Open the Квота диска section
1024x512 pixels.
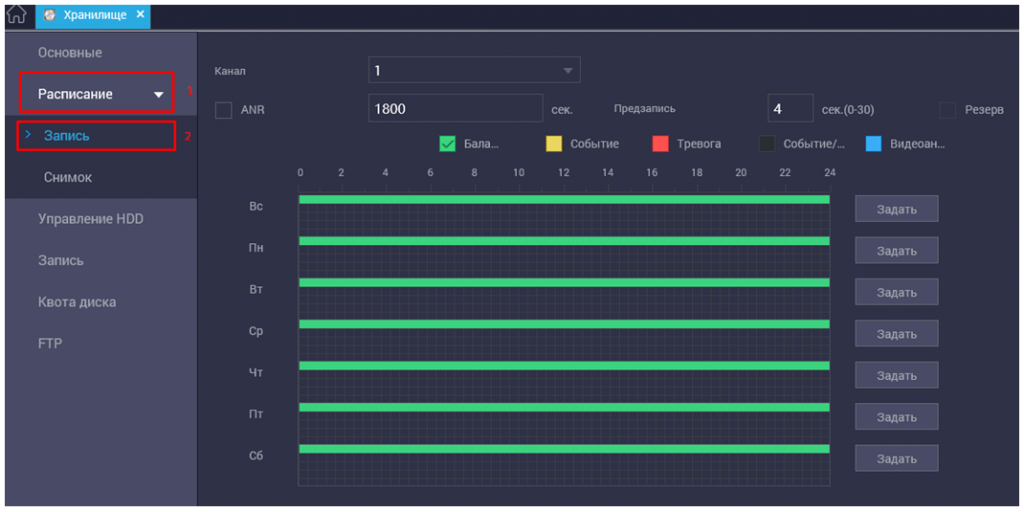77,302
